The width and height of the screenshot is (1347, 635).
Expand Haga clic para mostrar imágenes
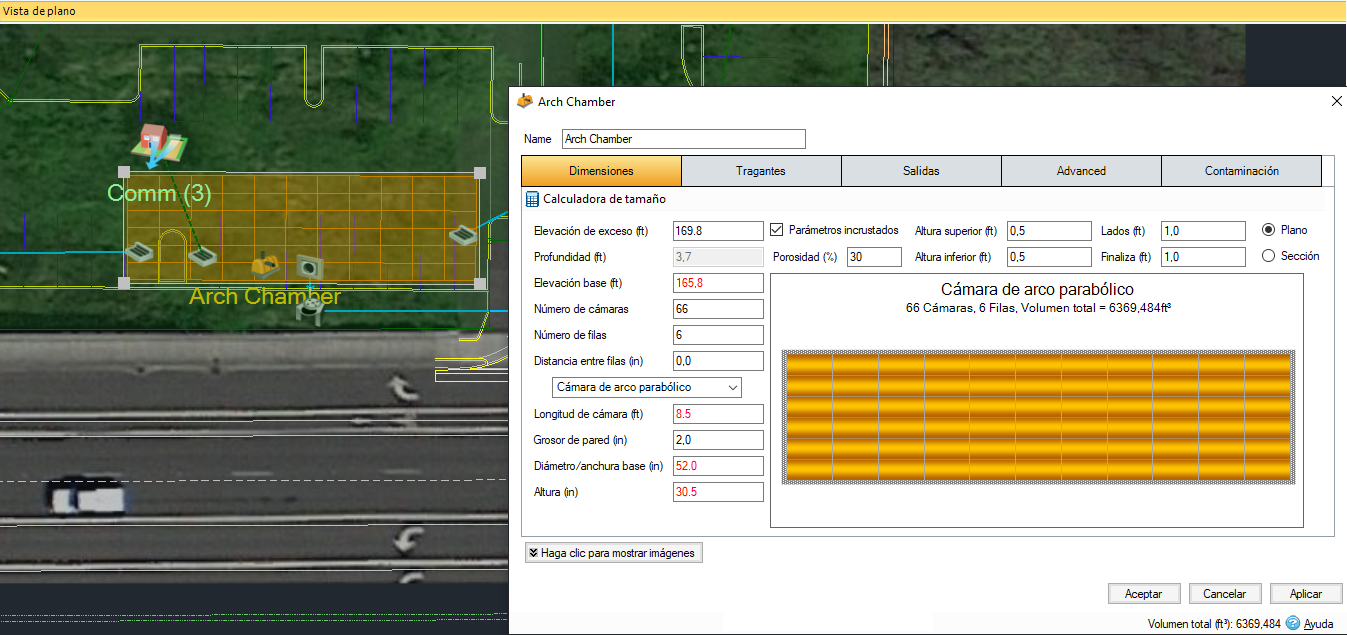(613, 552)
